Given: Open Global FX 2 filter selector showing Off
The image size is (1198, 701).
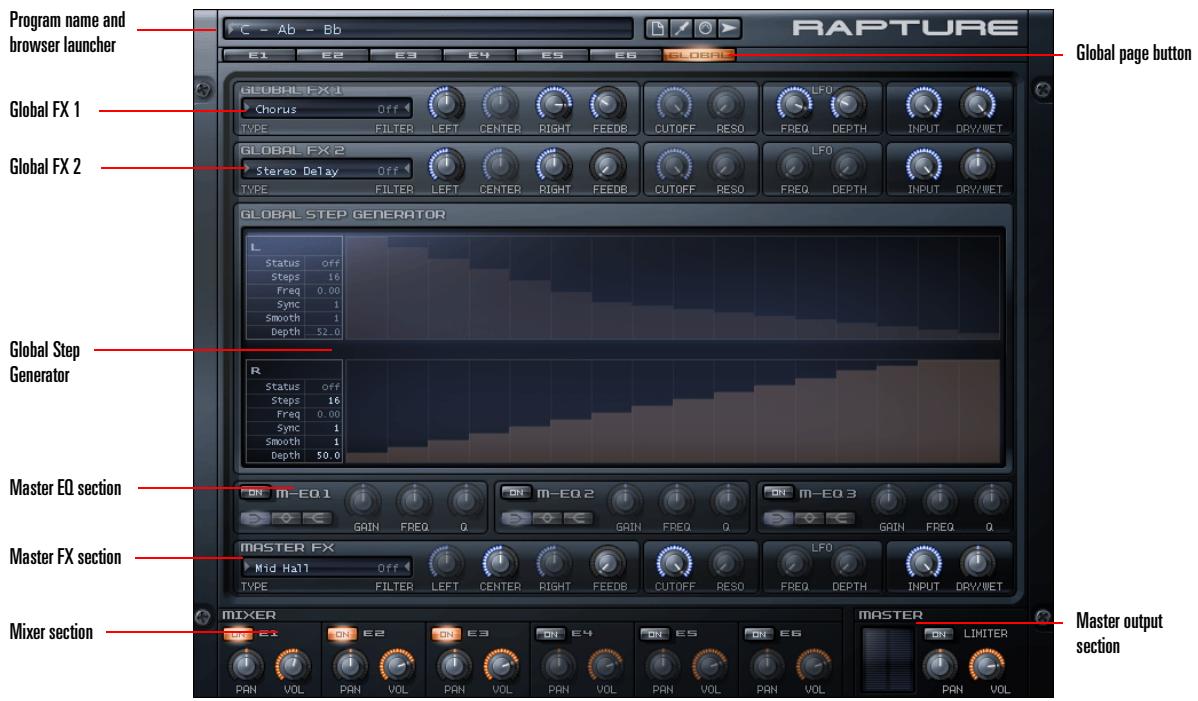Looking at the screenshot, I should point(393,170).
